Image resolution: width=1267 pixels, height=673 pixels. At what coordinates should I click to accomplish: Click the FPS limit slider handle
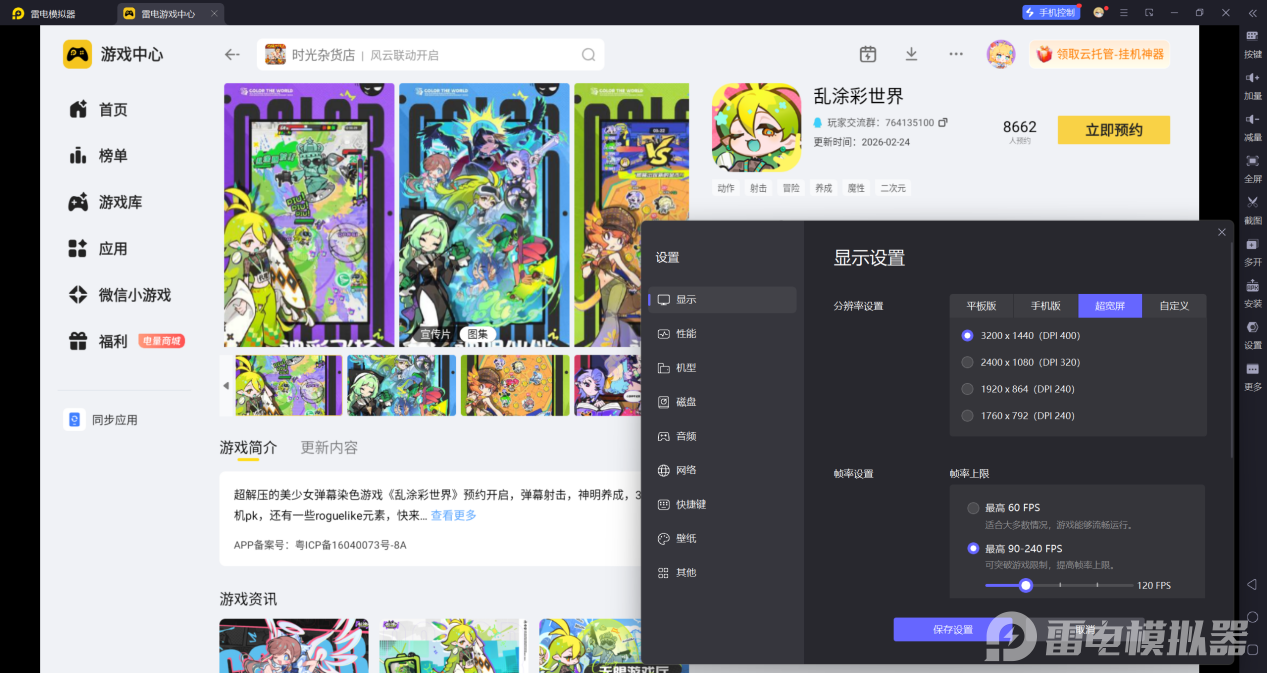(1025, 585)
